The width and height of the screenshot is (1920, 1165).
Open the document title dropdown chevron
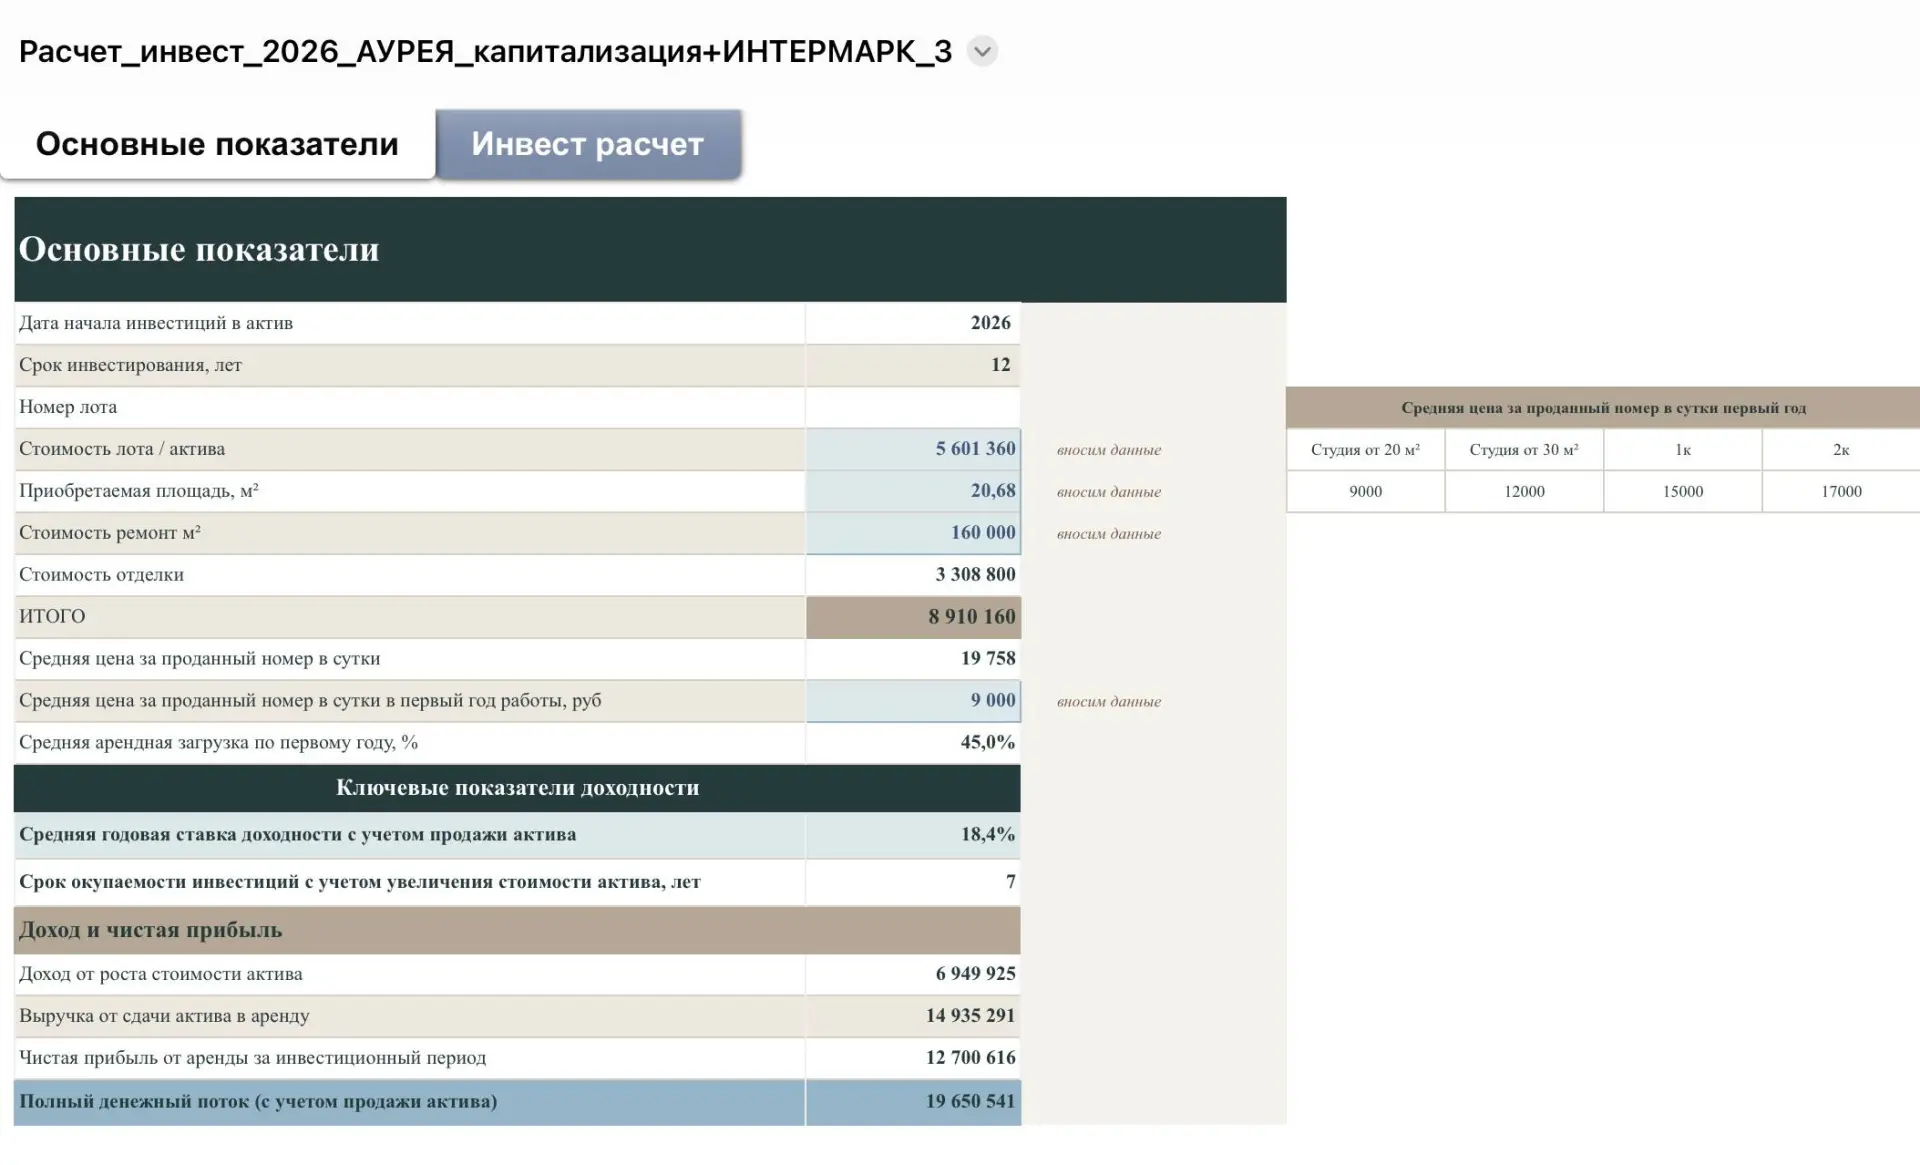[982, 51]
